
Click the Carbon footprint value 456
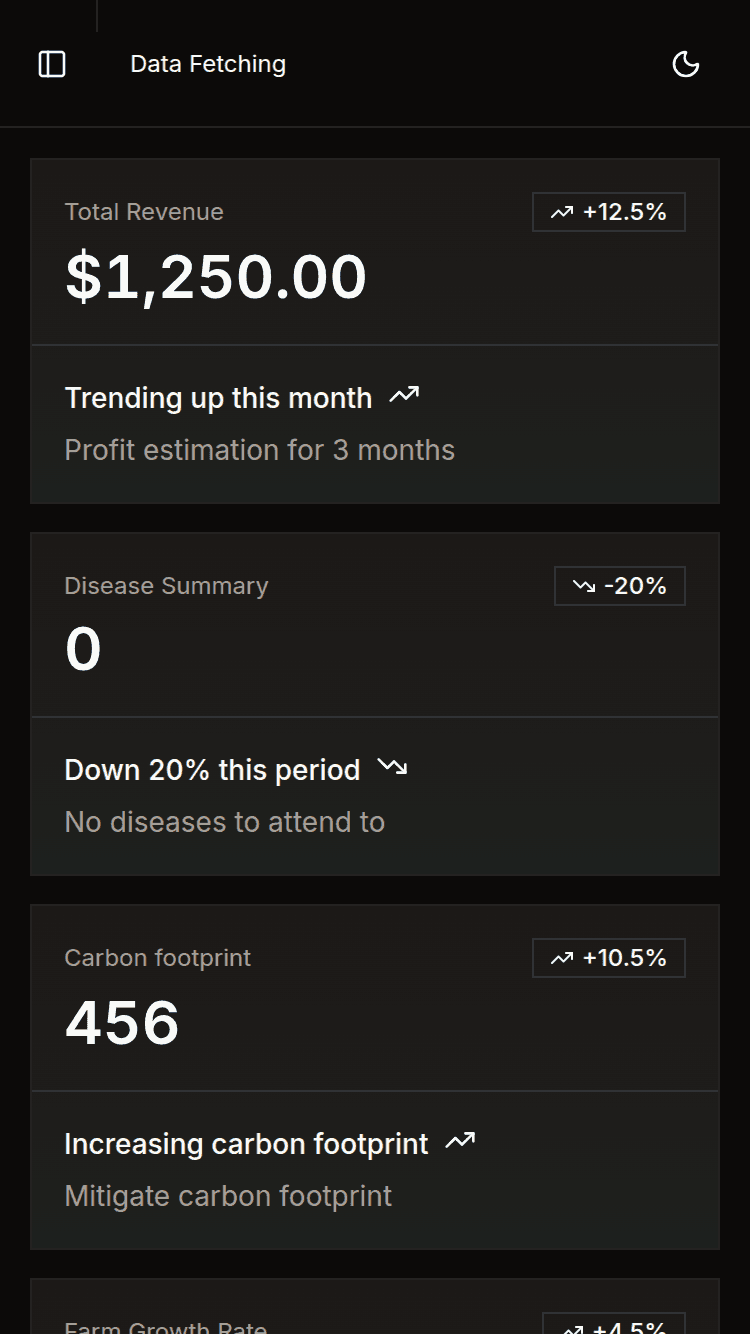122,1022
